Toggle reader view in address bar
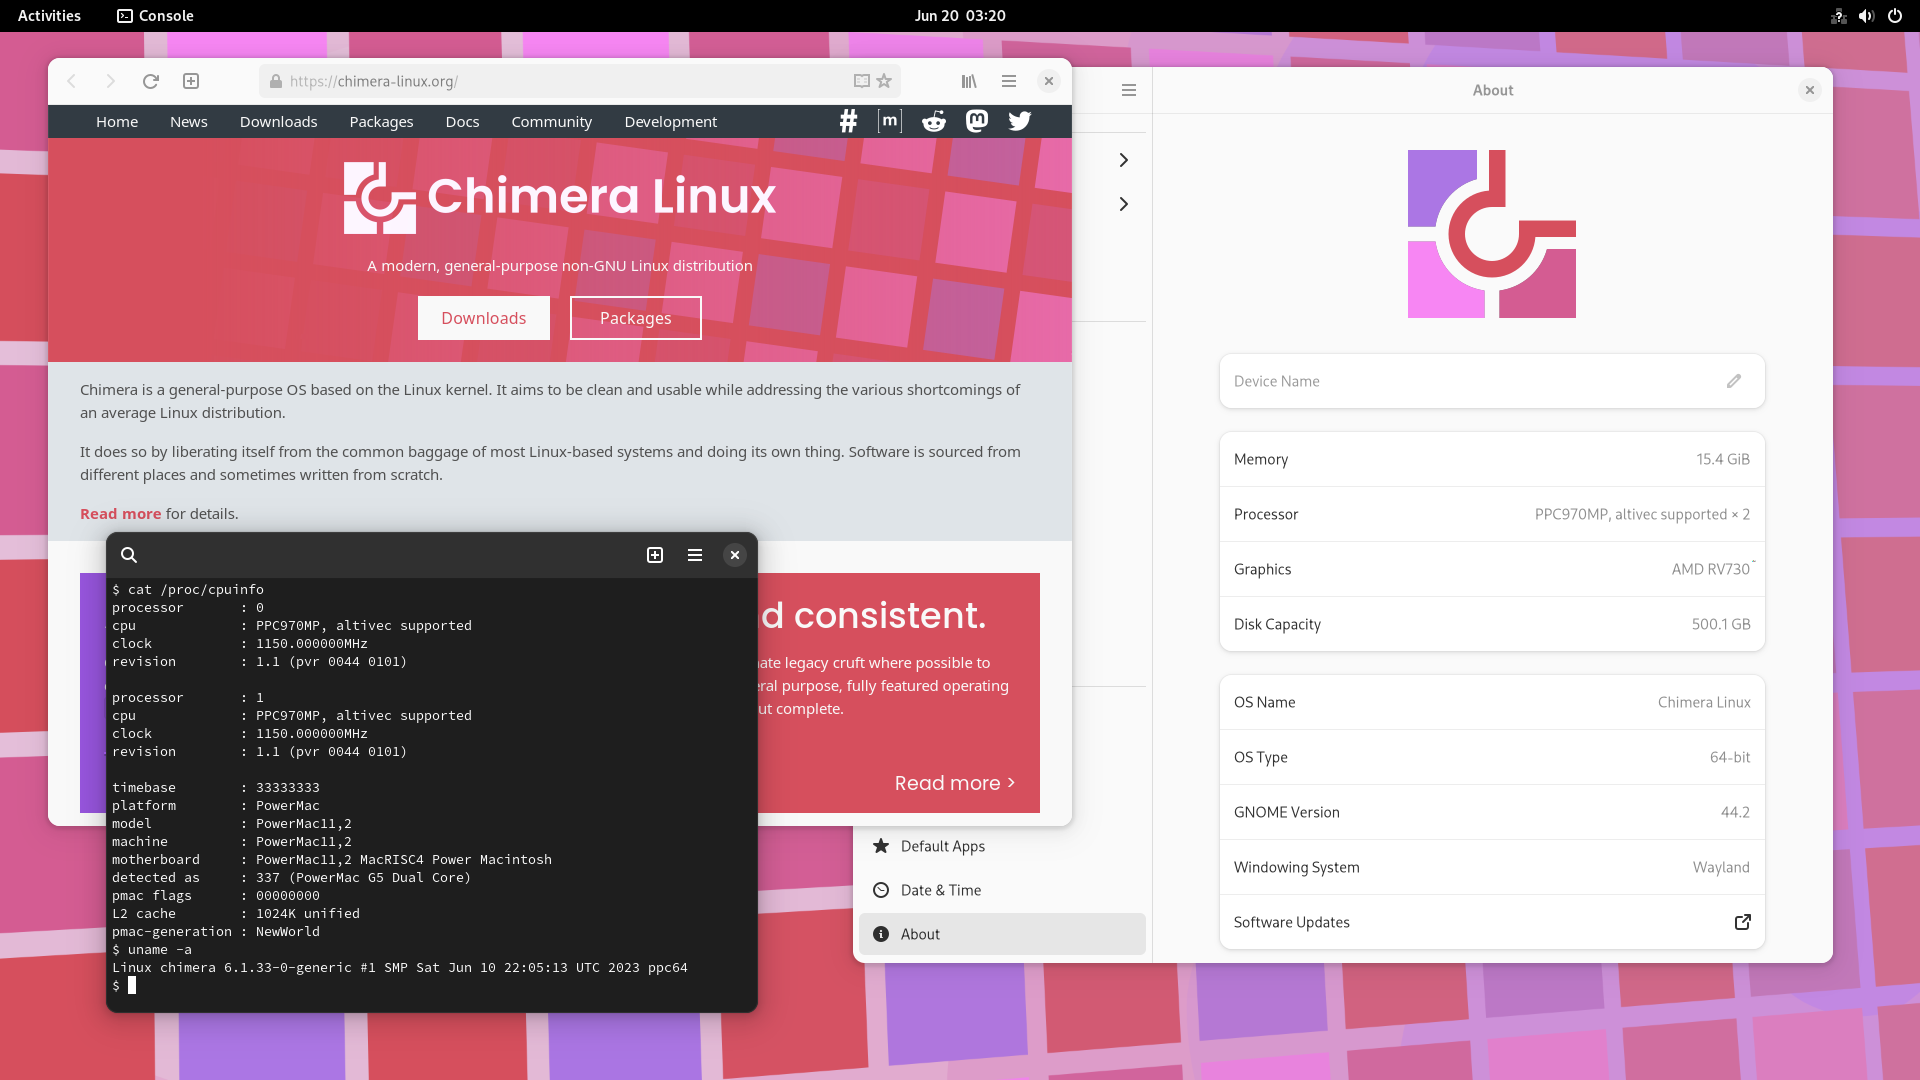Viewport: 1920px width, 1080px height. tap(861, 81)
